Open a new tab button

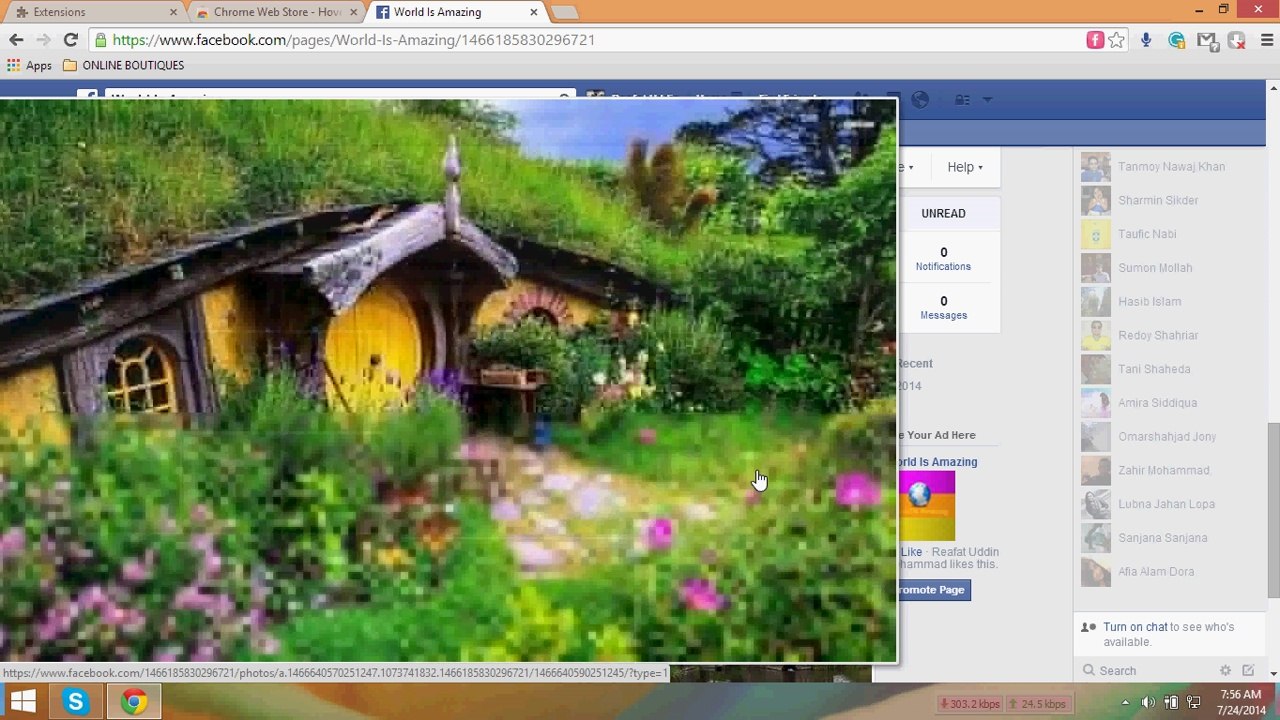[564, 12]
